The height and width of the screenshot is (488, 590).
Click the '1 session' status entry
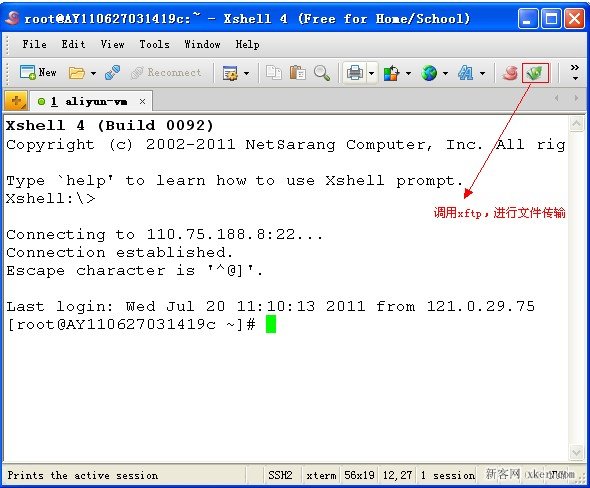(448, 475)
